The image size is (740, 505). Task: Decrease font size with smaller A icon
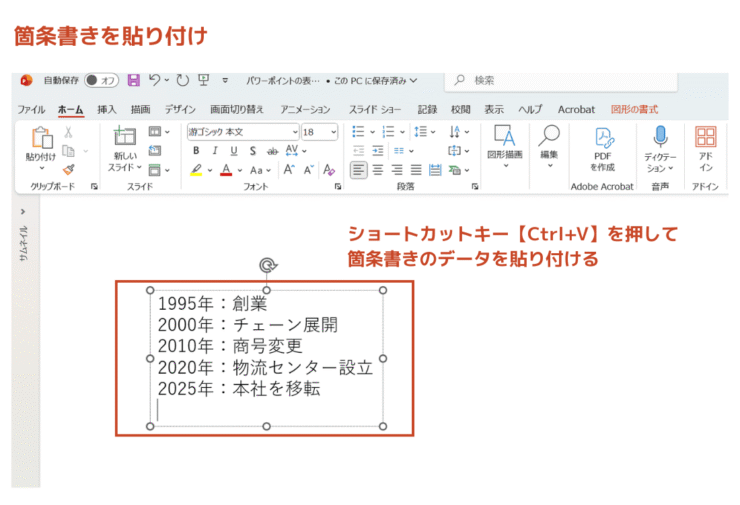(309, 169)
